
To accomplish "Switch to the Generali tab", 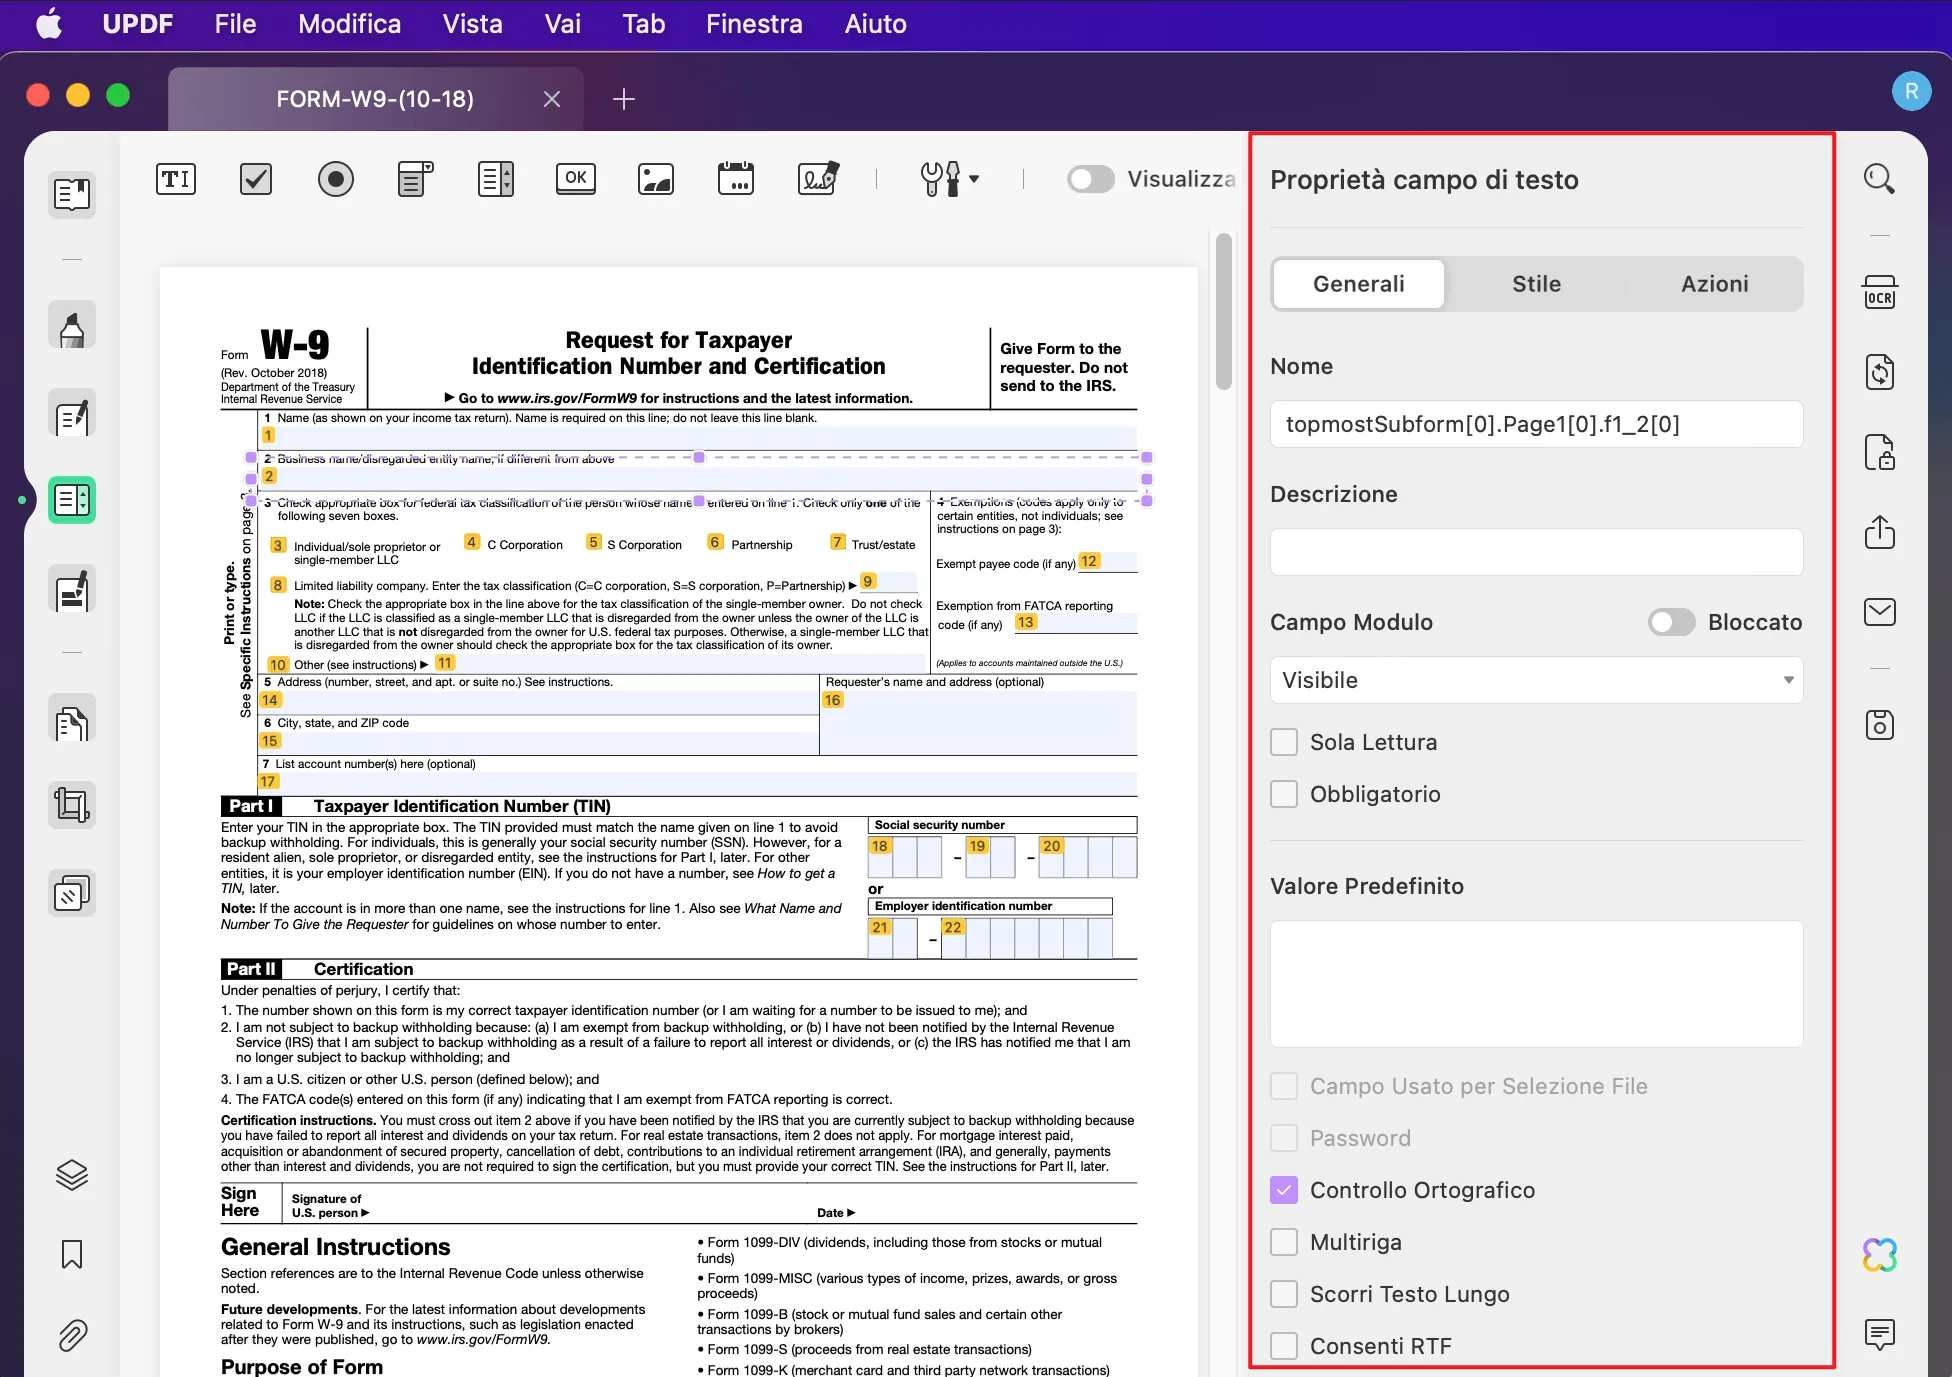I will click(1358, 284).
